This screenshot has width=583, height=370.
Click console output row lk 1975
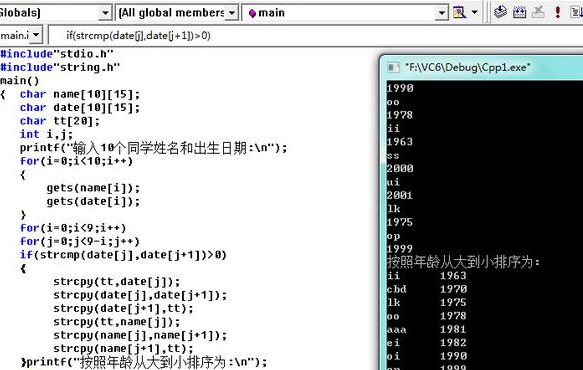[426, 302]
